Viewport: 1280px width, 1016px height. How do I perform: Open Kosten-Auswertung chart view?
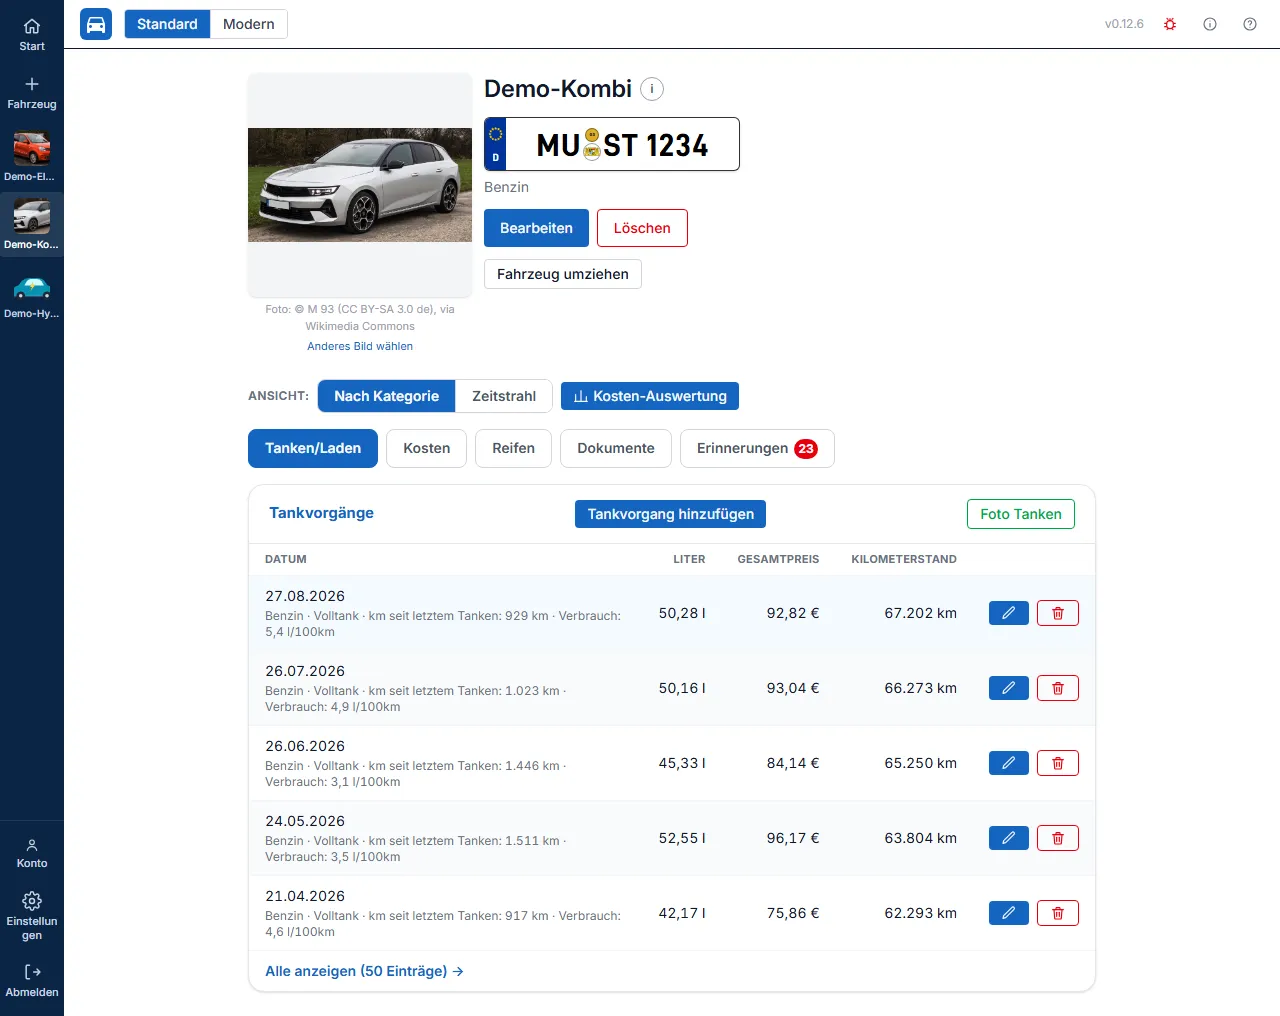650,396
